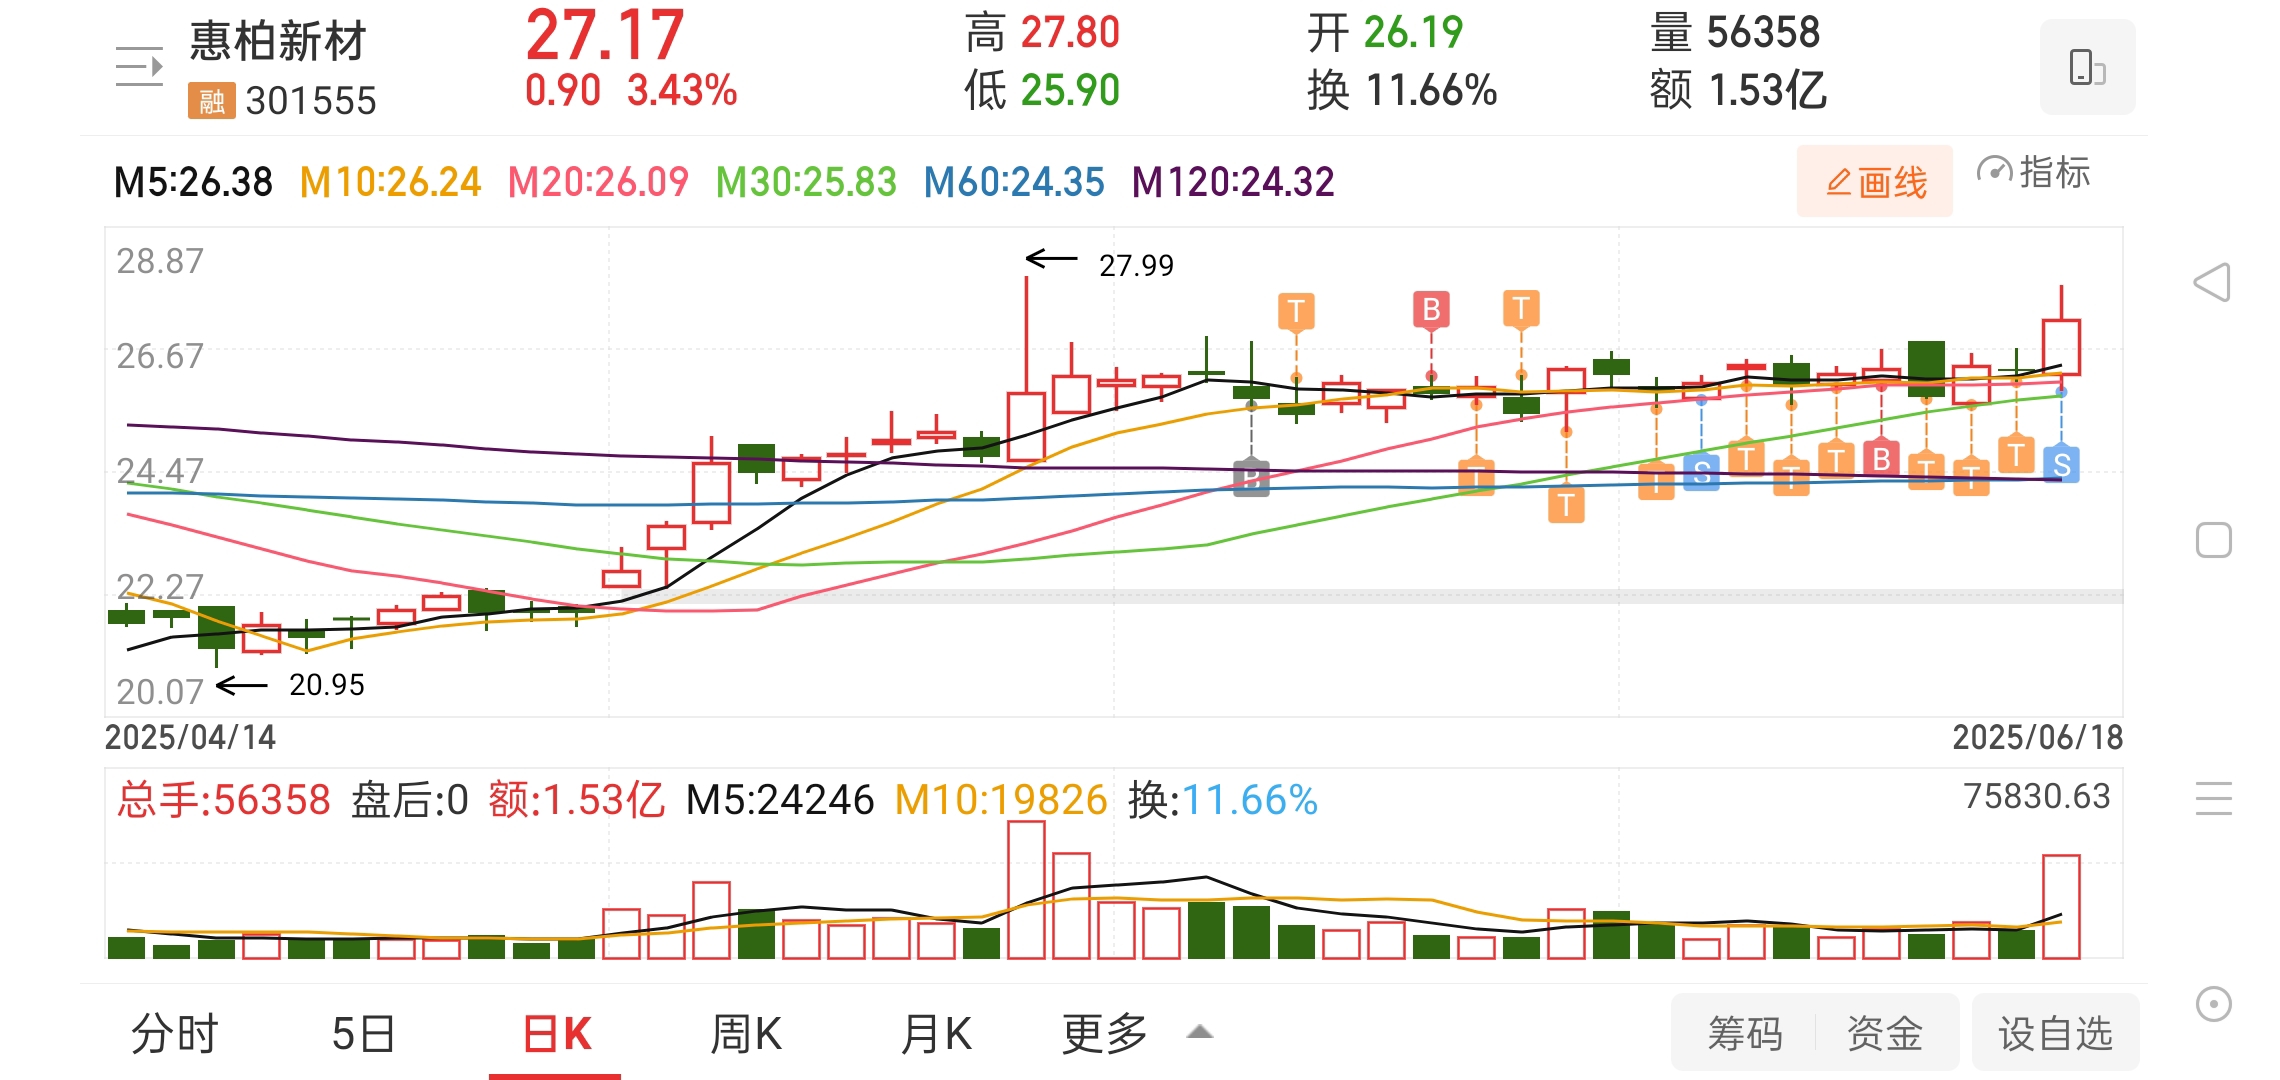
Task: Tap the 融 margin badge beside 301555
Action: [211, 101]
